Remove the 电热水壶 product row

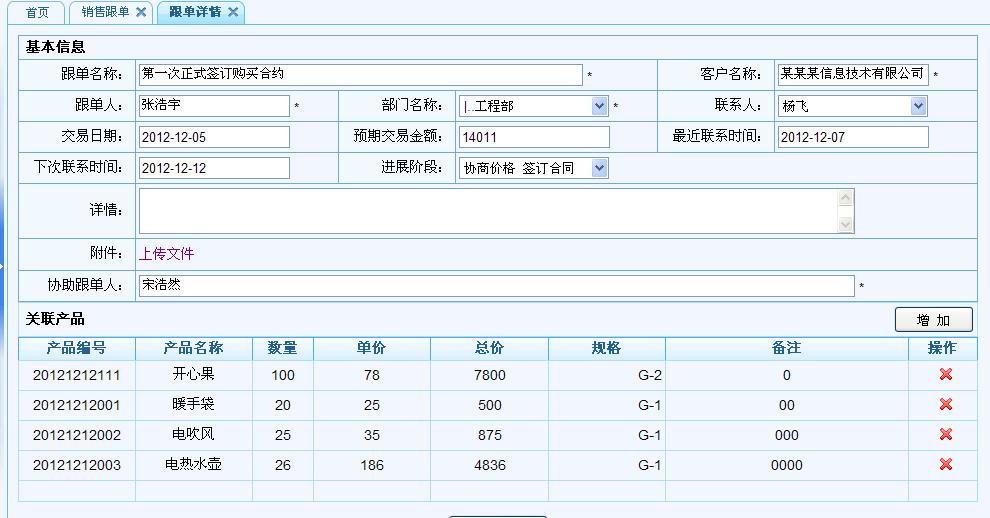(945, 465)
